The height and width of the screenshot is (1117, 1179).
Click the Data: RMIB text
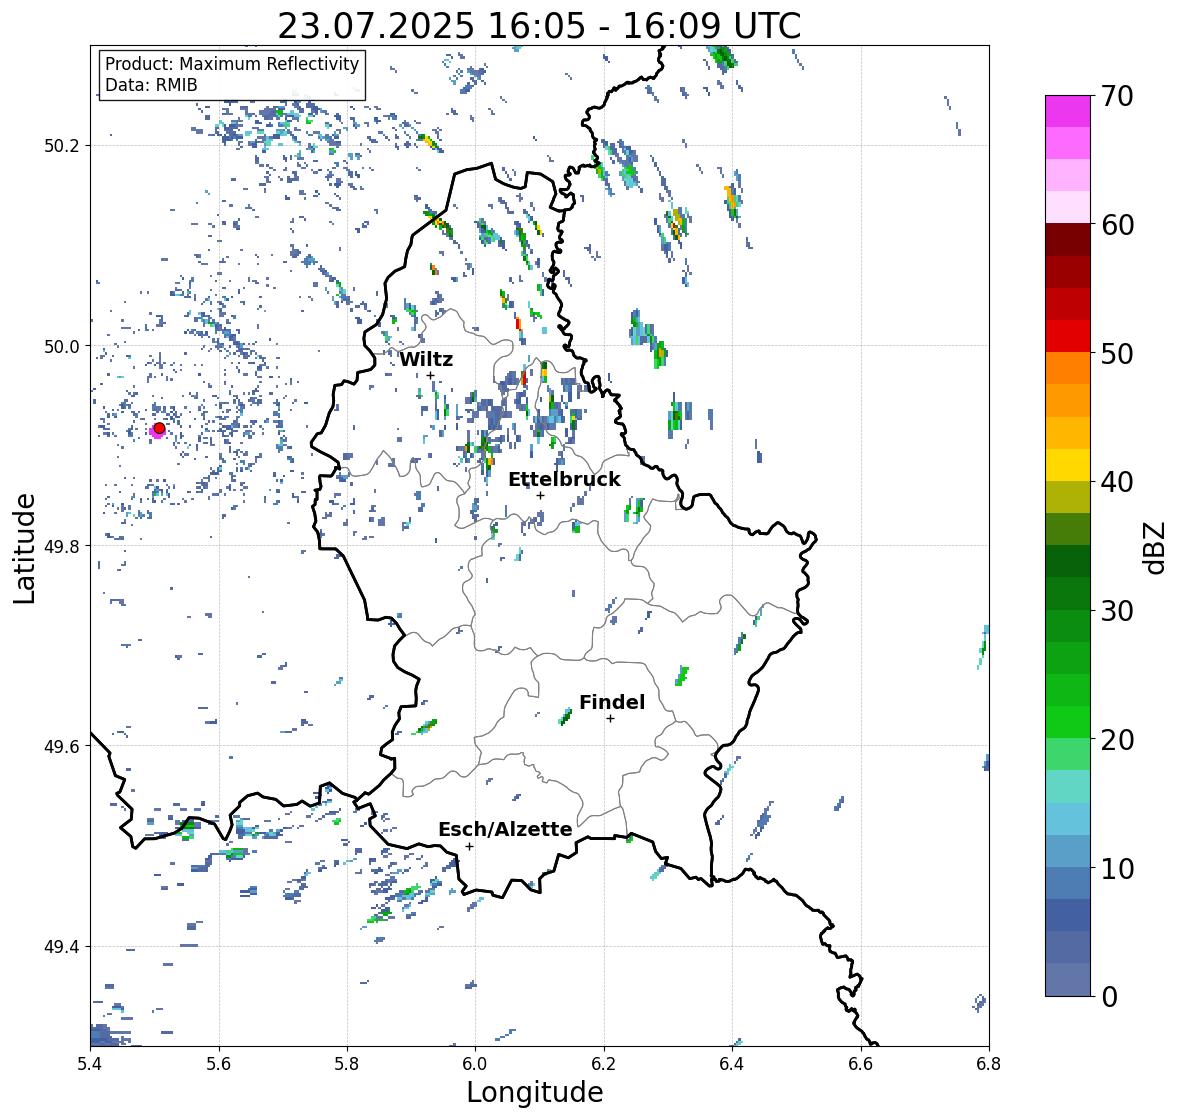tap(151, 85)
